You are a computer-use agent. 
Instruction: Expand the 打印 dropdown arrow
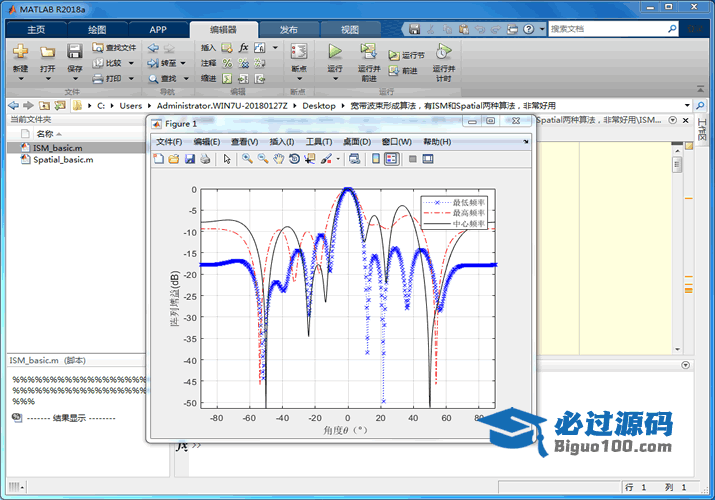pyautogui.click(x=131, y=78)
